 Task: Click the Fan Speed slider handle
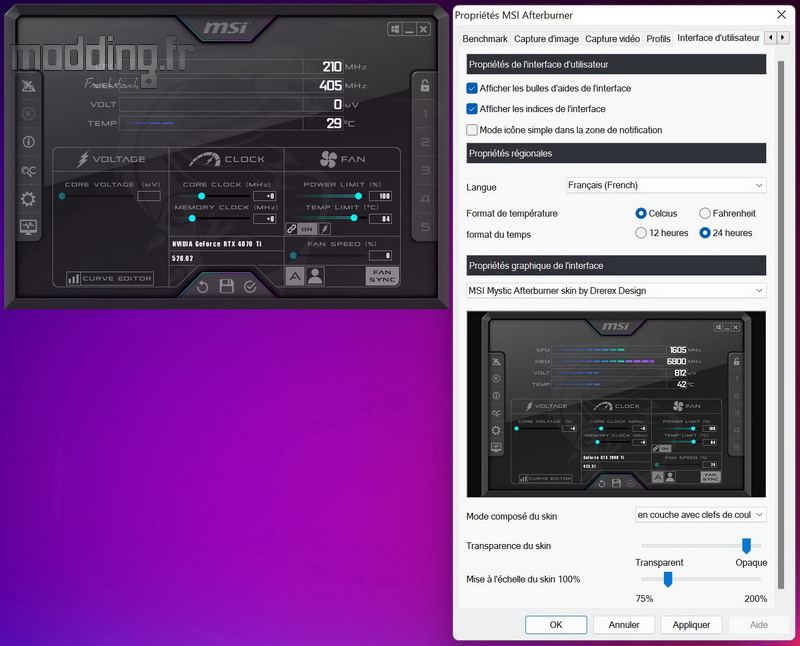[x=293, y=256]
